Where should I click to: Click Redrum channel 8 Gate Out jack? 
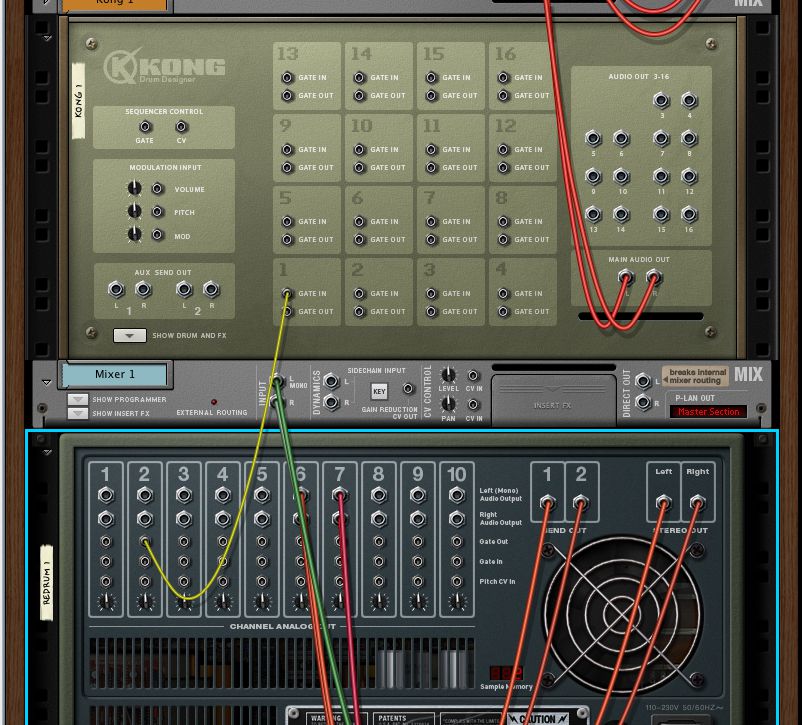tap(378, 541)
